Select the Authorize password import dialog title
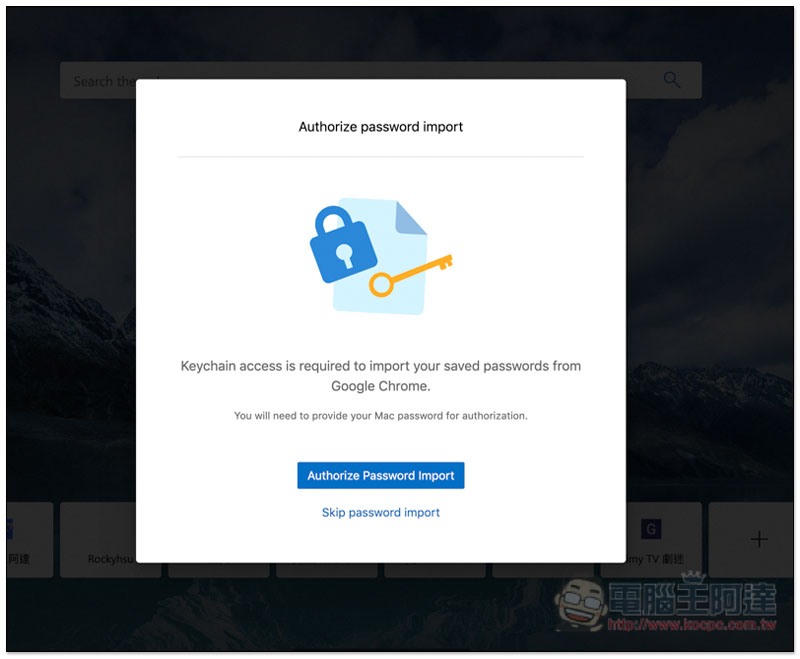This screenshot has height=659, width=800. (381, 126)
